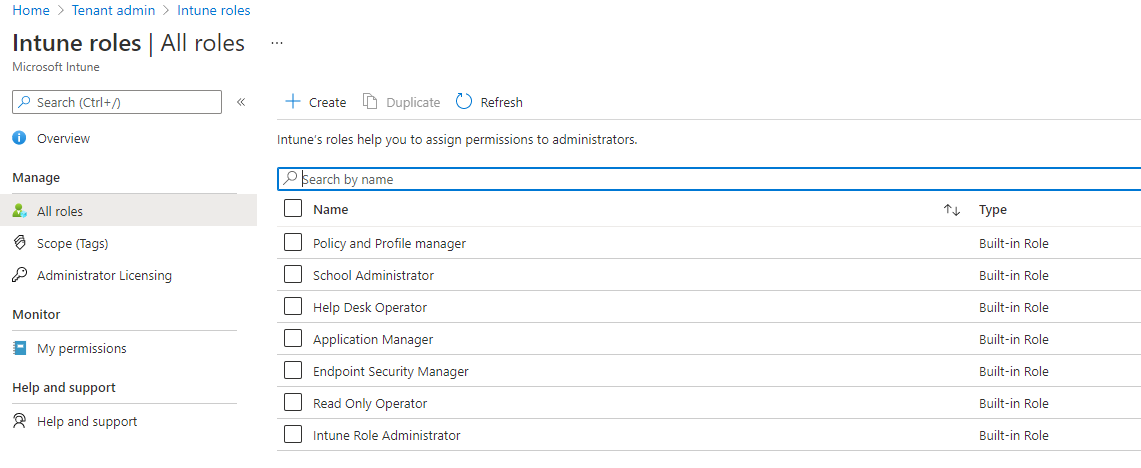Focus the sidebar Search (Ctrl+/) box
Image resolution: width=1141 pixels, height=468 pixels.
click(117, 102)
